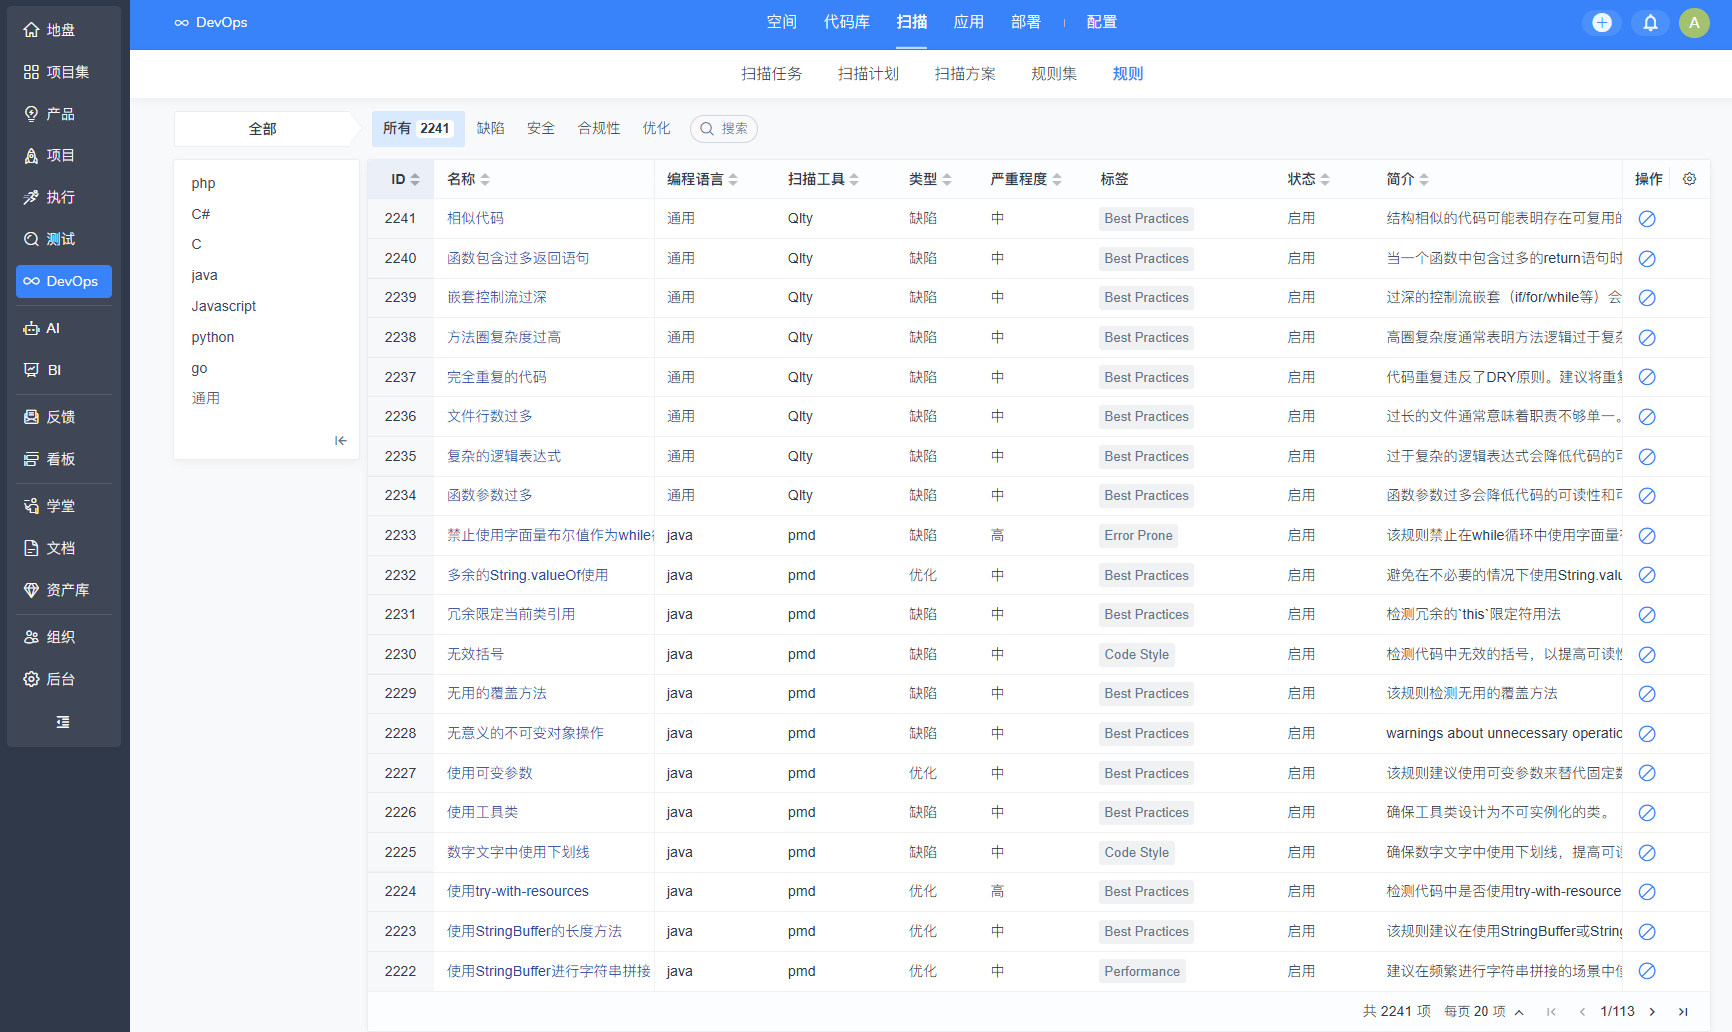Open the 代码库 top menu
The width and height of the screenshot is (1732, 1032).
(846, 22)
